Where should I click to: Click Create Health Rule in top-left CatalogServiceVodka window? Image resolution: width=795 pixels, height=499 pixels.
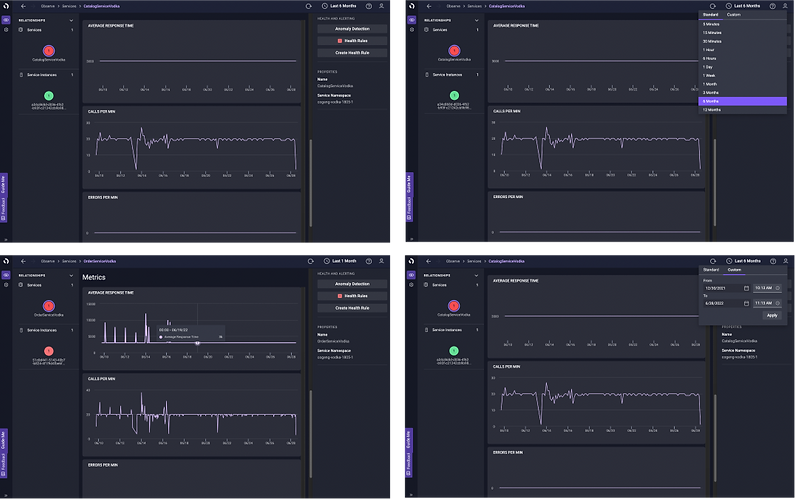(x=352, y=53)
